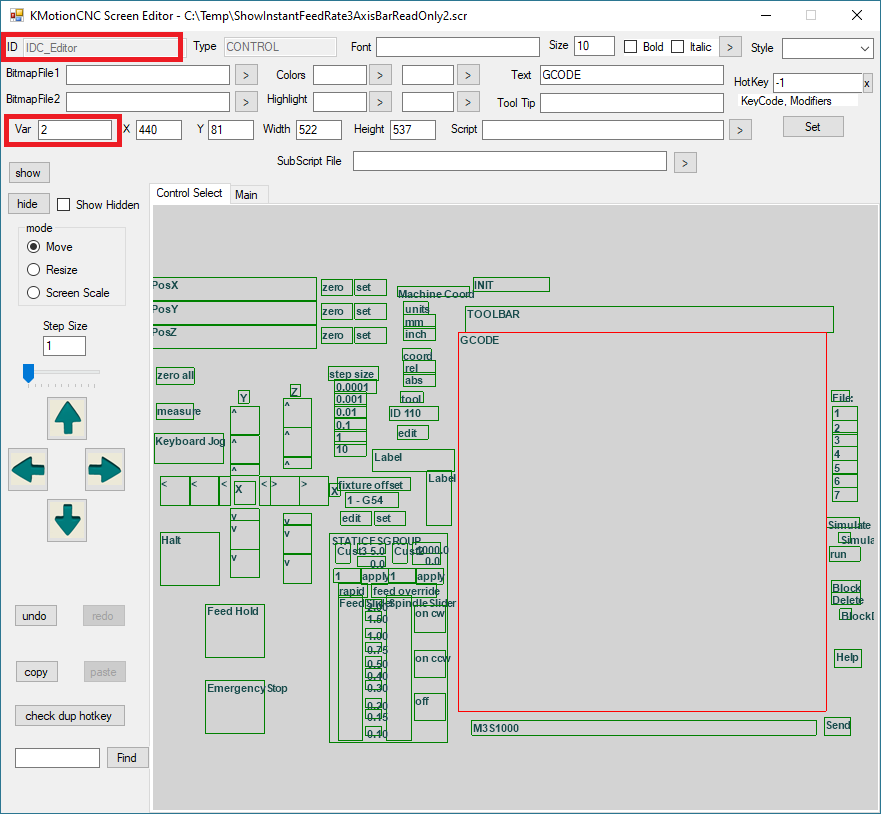Click the right arrow move button
The image size is (881, 814).
coord(104,469)
